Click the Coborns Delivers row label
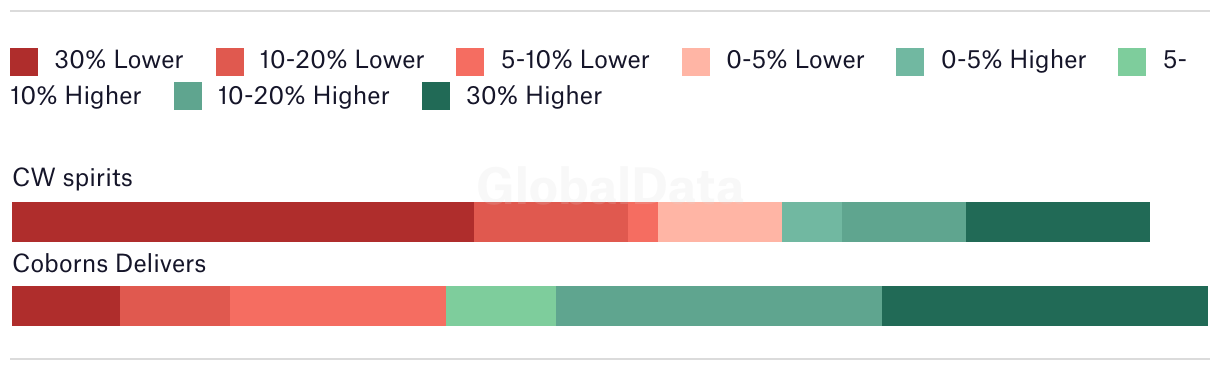 (109, 264)
